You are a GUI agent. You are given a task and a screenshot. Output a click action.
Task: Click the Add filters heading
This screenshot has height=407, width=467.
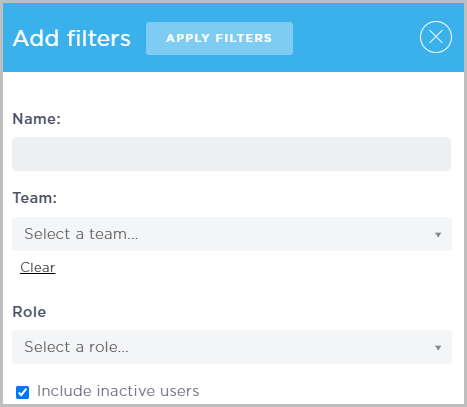tap(72, 38)
